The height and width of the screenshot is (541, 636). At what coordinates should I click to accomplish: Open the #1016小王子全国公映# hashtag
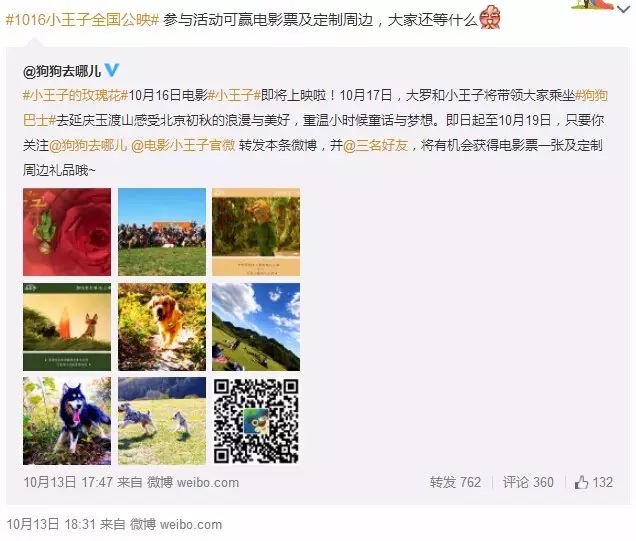82,19
